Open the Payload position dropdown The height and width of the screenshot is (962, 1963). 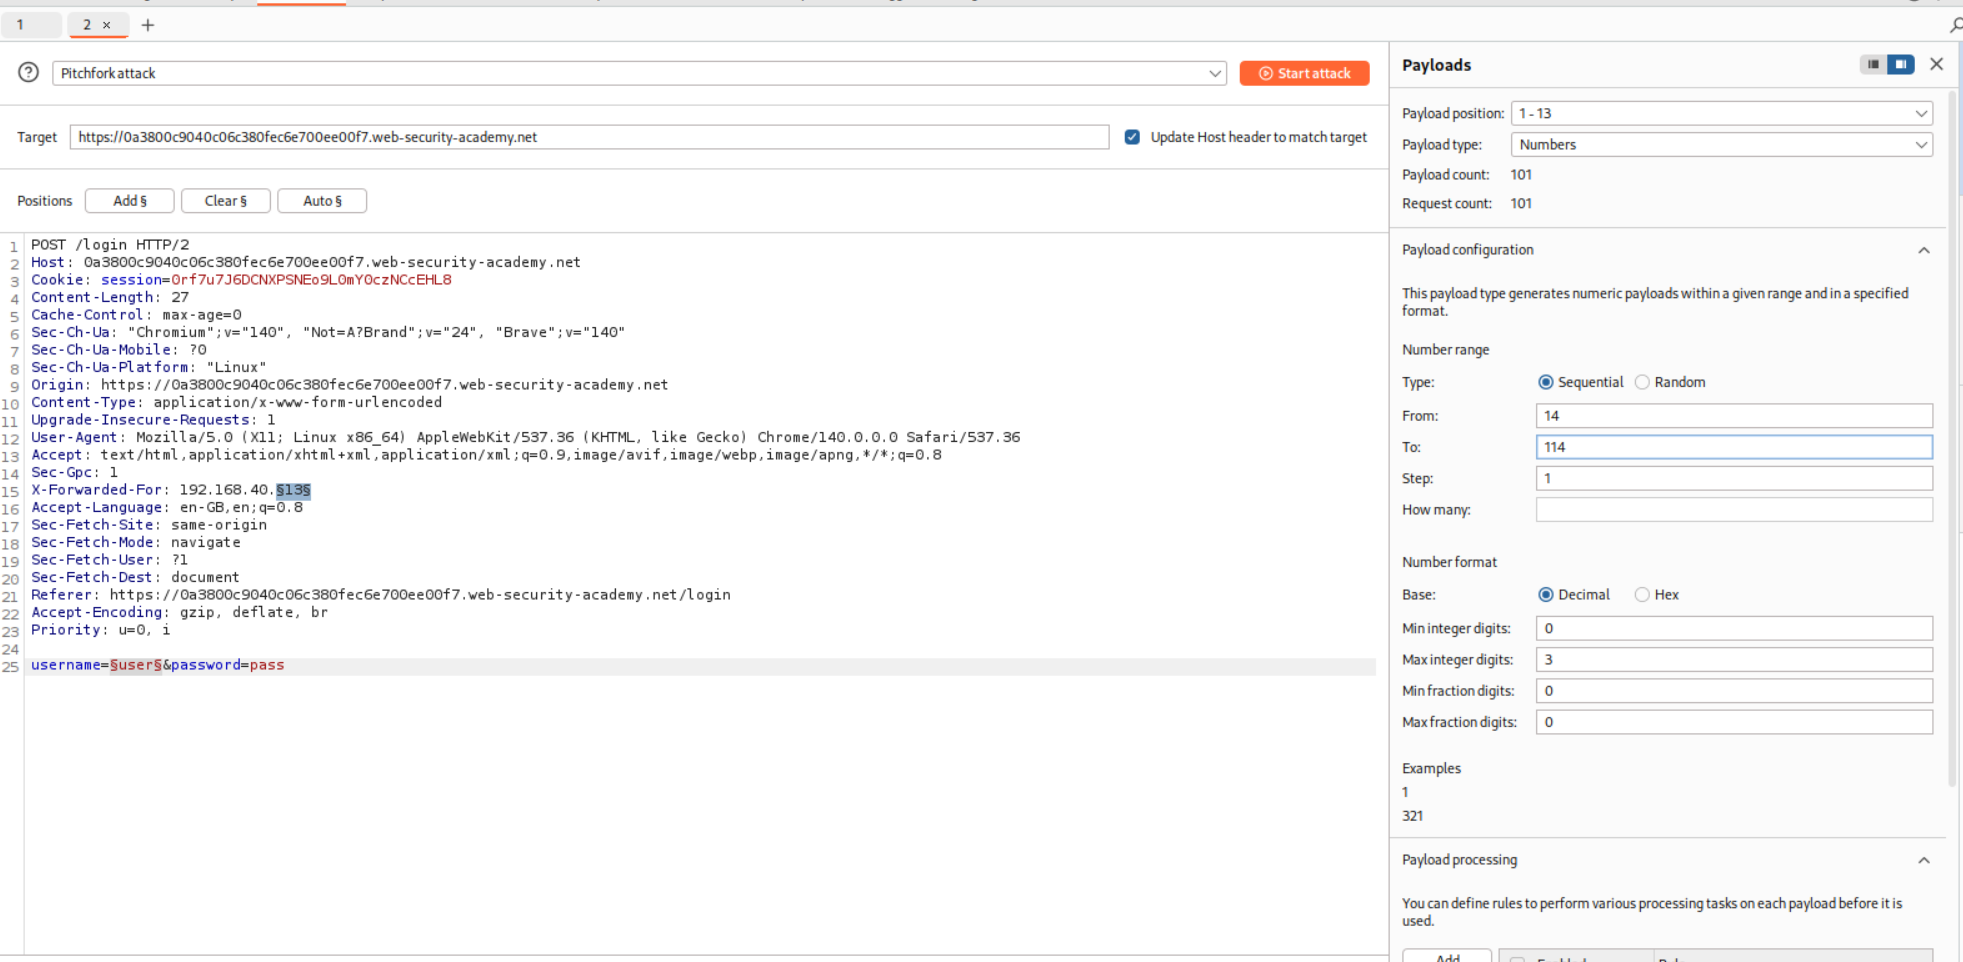coord(1721,113)
